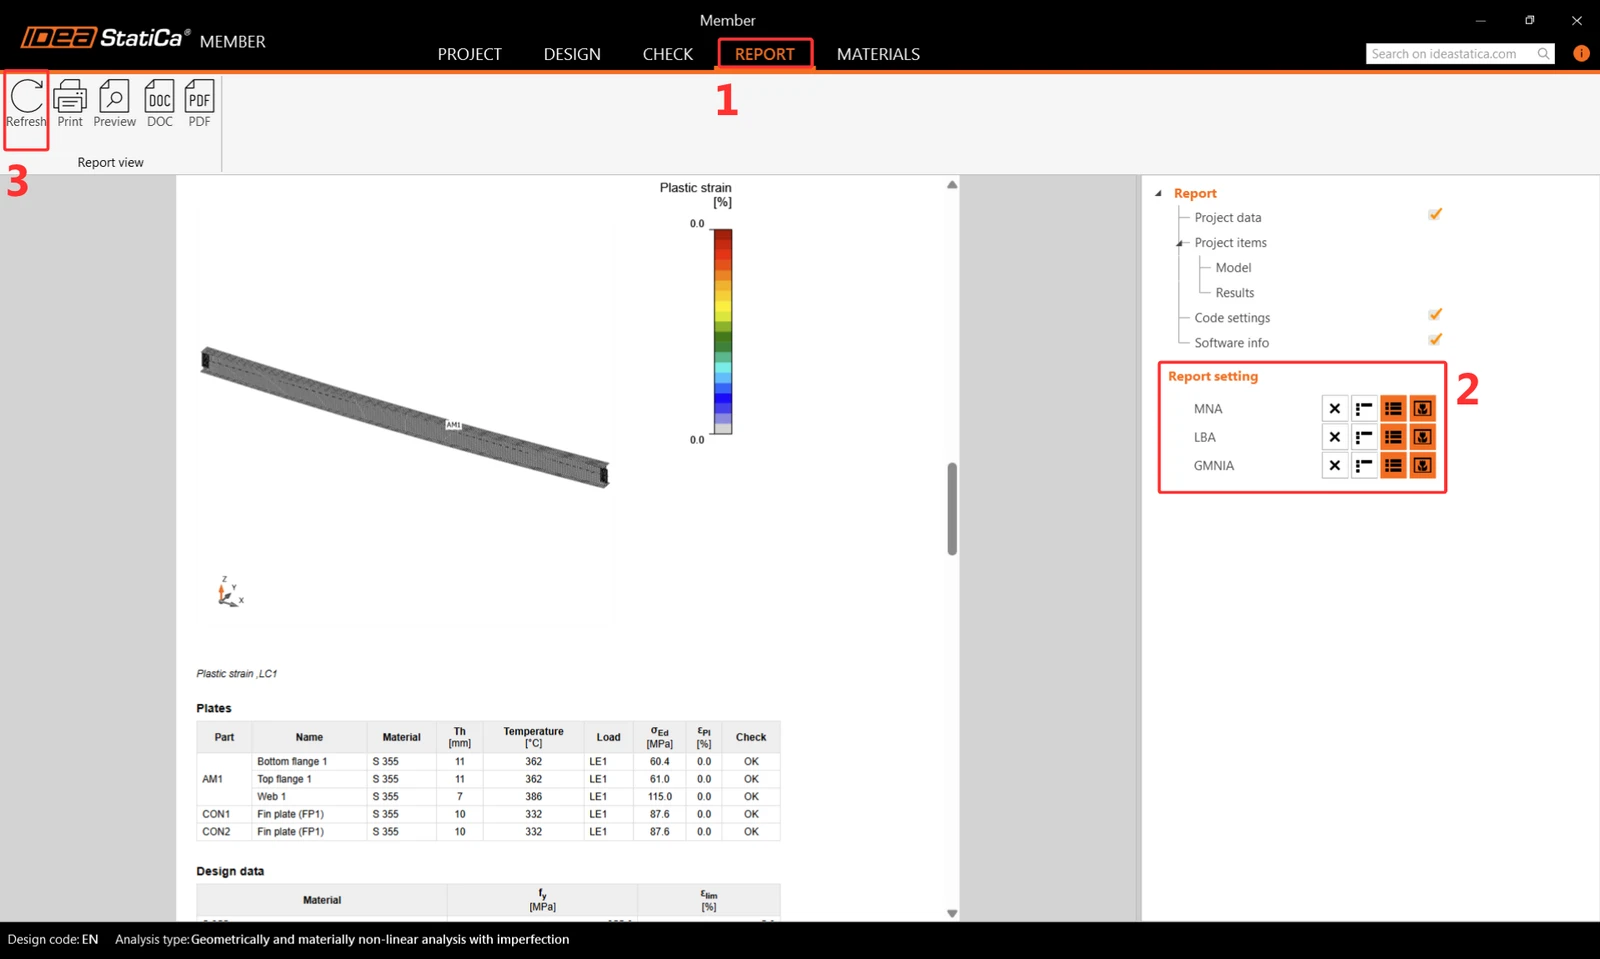Click the report scroll up arrow
Viewport: 1600px width, 959px height.
952,184
